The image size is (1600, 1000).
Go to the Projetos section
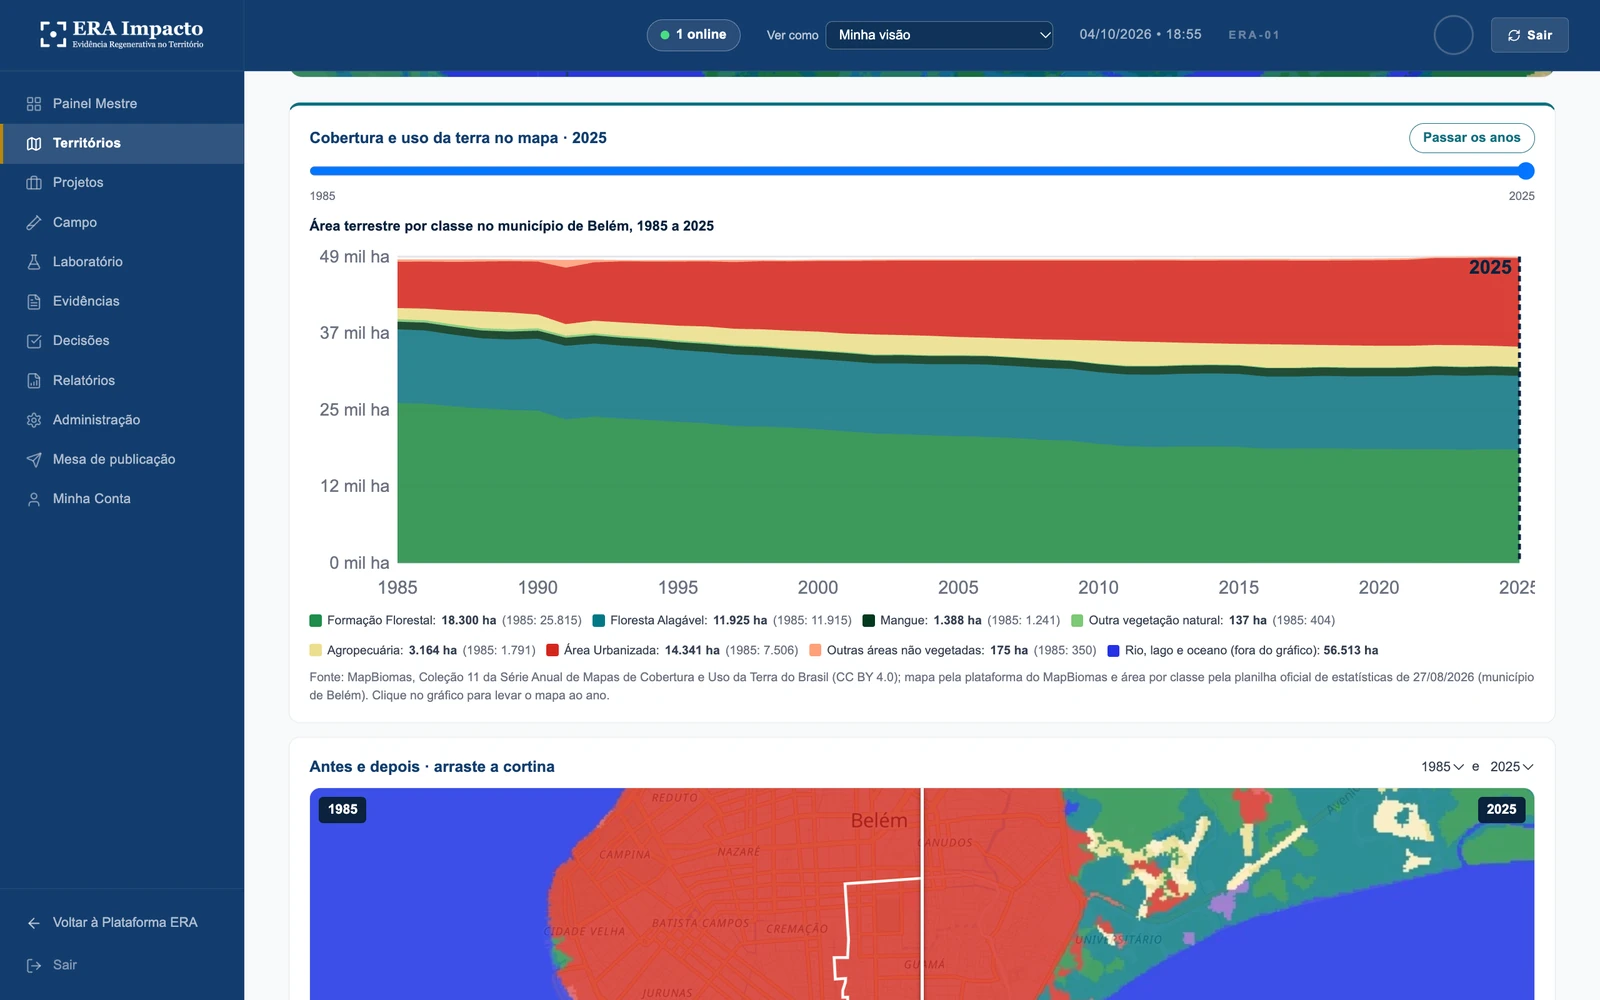[x=122, y=183]
